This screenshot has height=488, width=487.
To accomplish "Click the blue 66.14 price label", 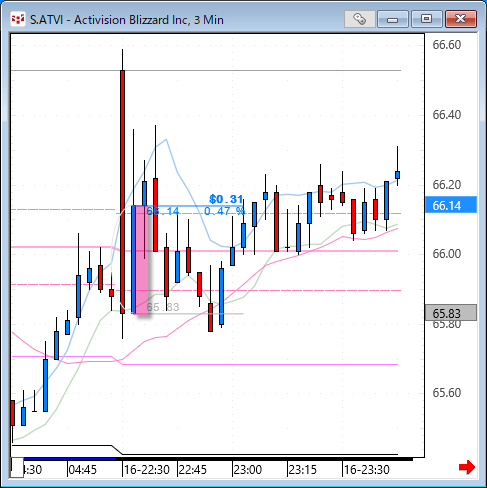I will click(451, 205).
